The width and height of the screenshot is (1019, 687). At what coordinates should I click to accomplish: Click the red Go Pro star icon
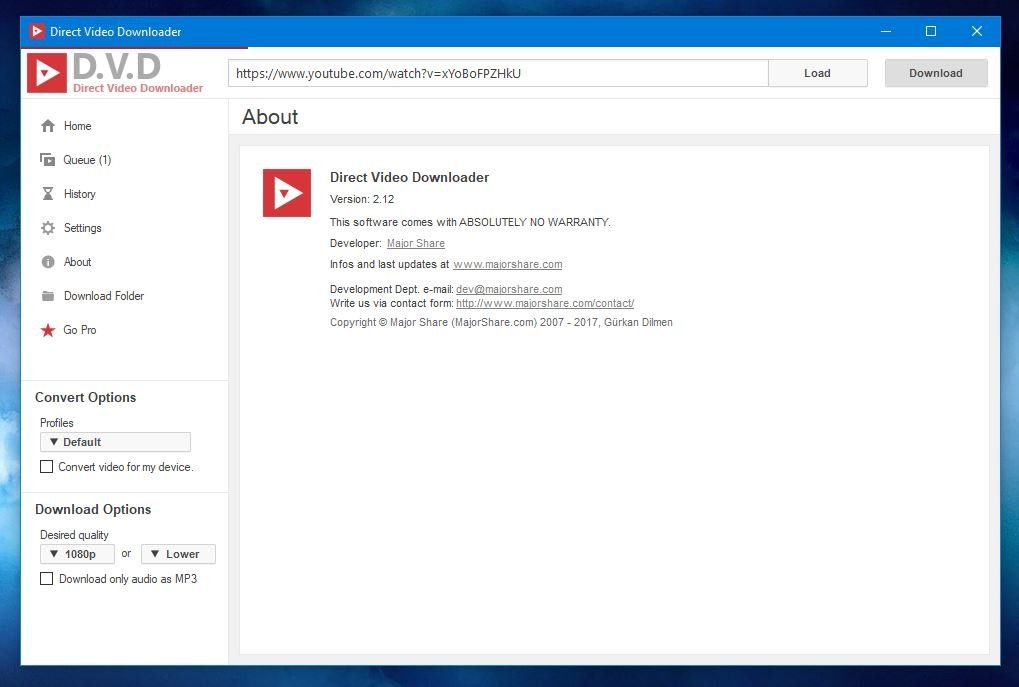coord(48,330)
